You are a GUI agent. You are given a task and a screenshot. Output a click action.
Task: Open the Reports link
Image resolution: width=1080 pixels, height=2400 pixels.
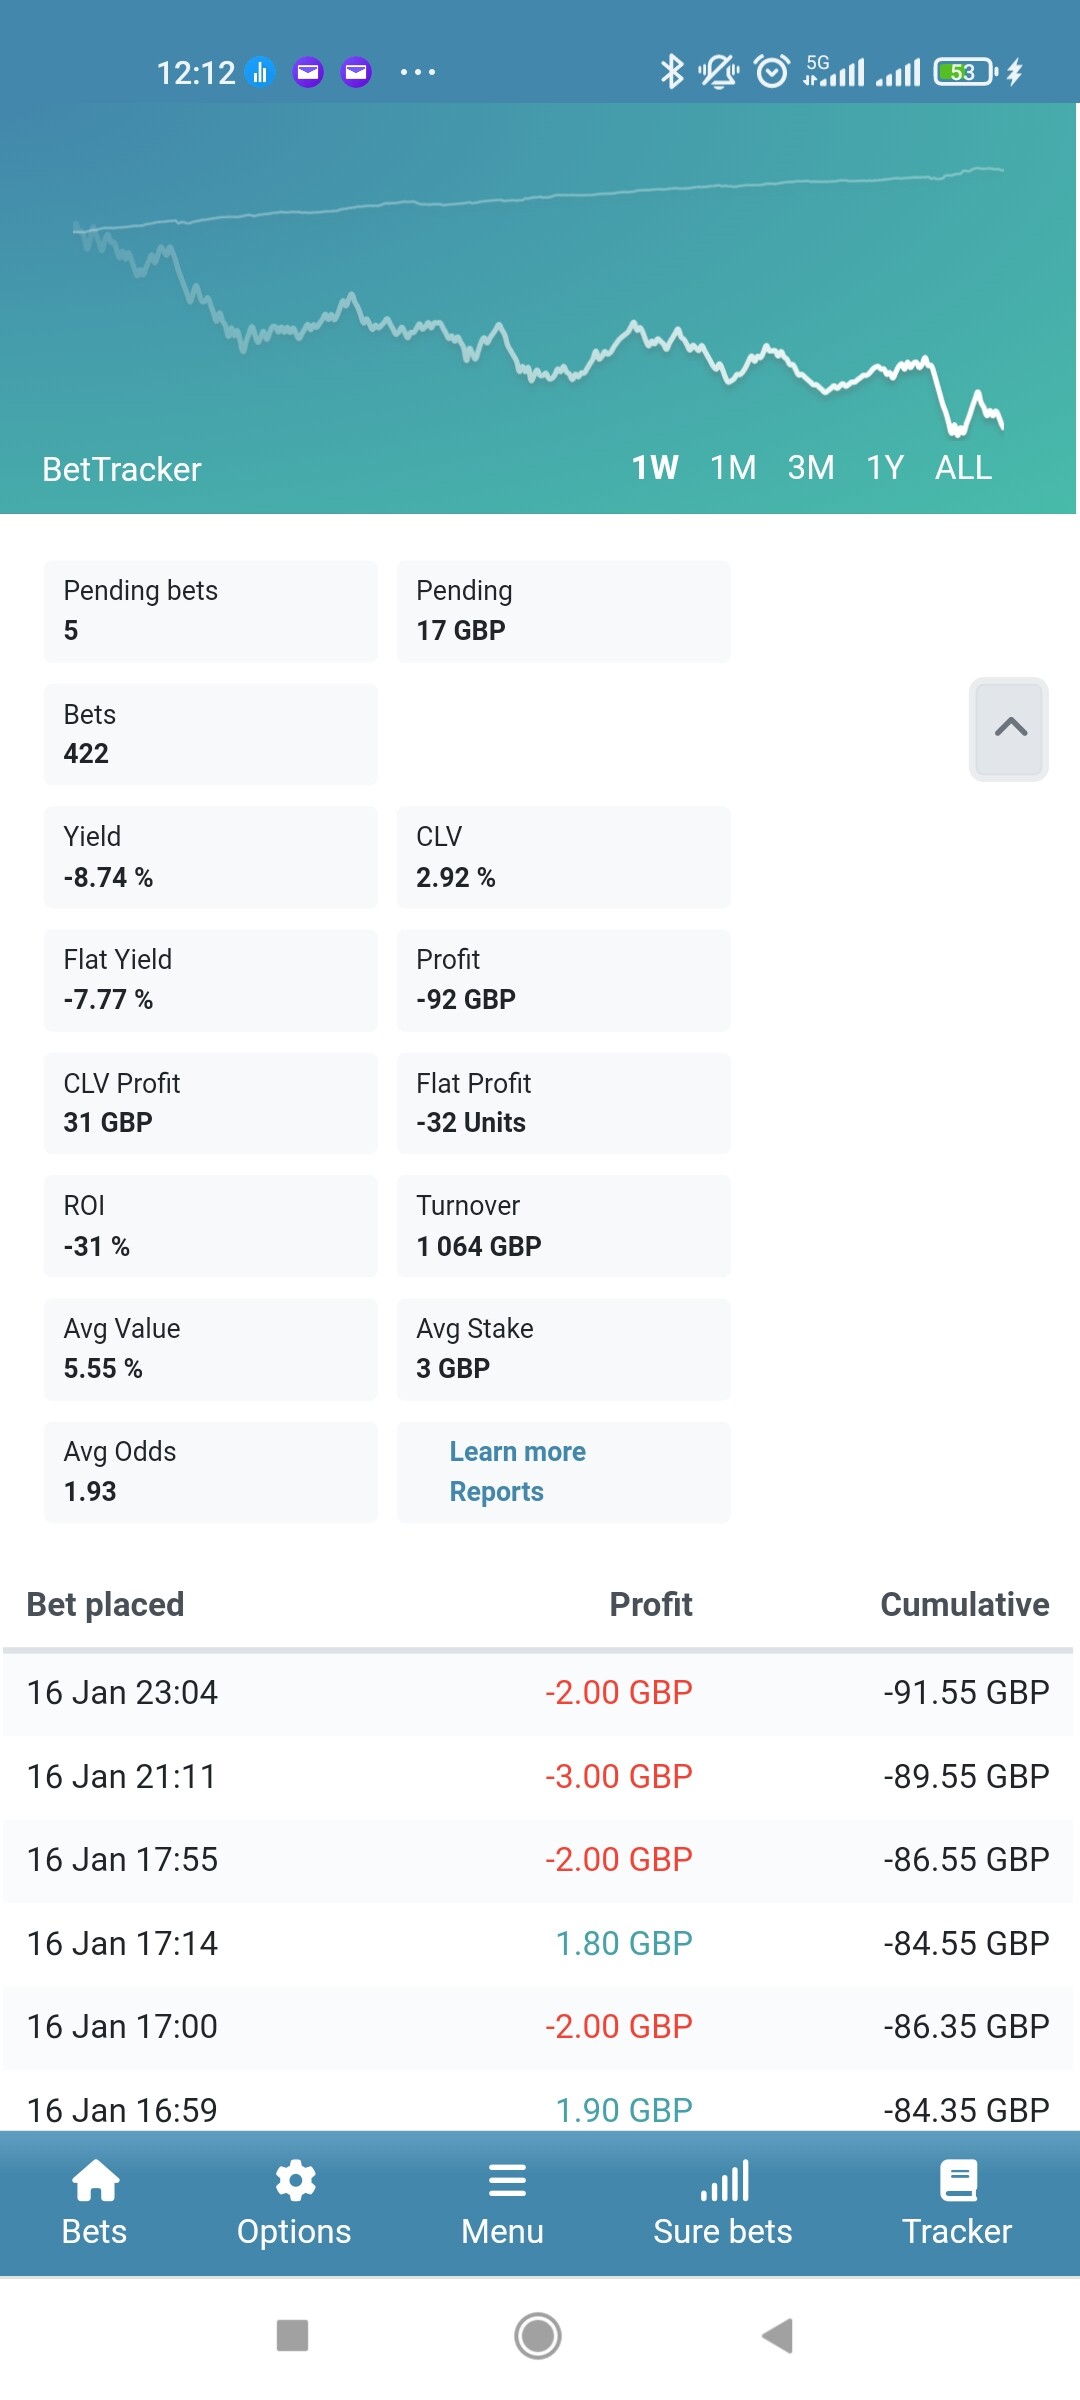coord(496,1491)
